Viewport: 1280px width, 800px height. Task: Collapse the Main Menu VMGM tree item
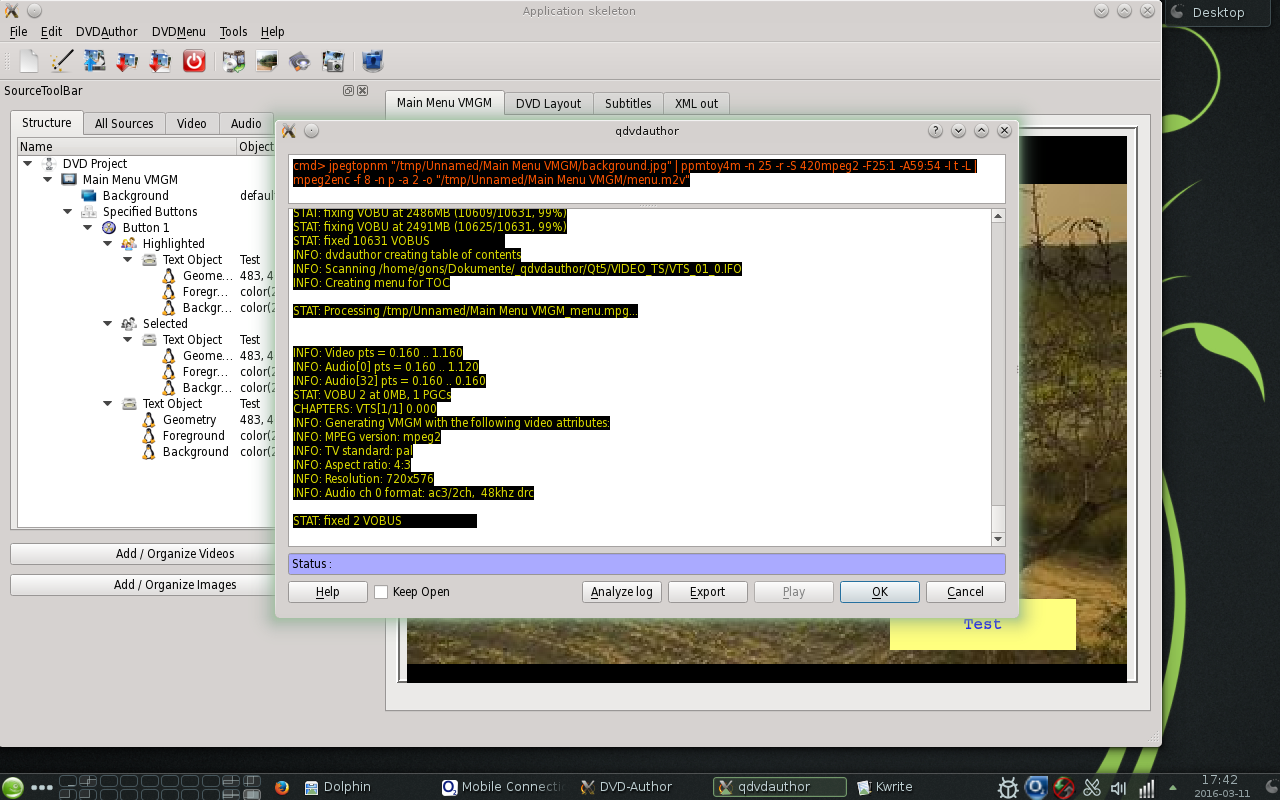tap(47, 179)
